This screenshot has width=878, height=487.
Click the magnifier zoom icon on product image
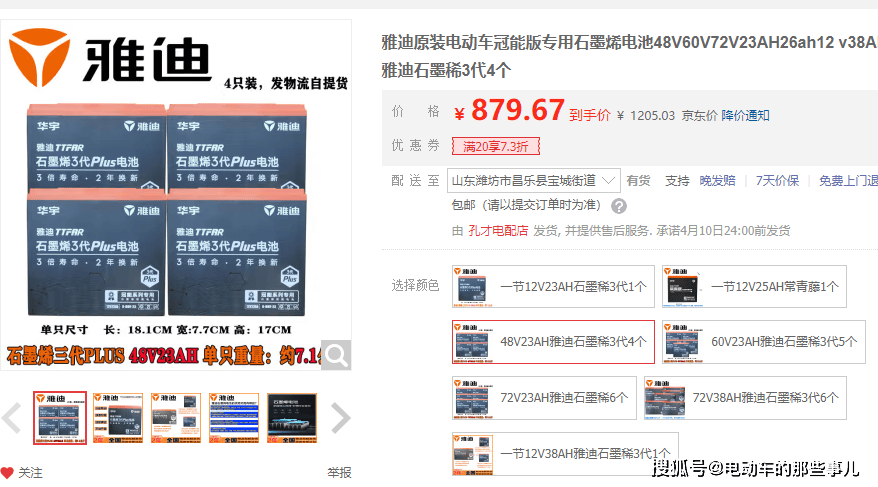click(x=336, y=354)
